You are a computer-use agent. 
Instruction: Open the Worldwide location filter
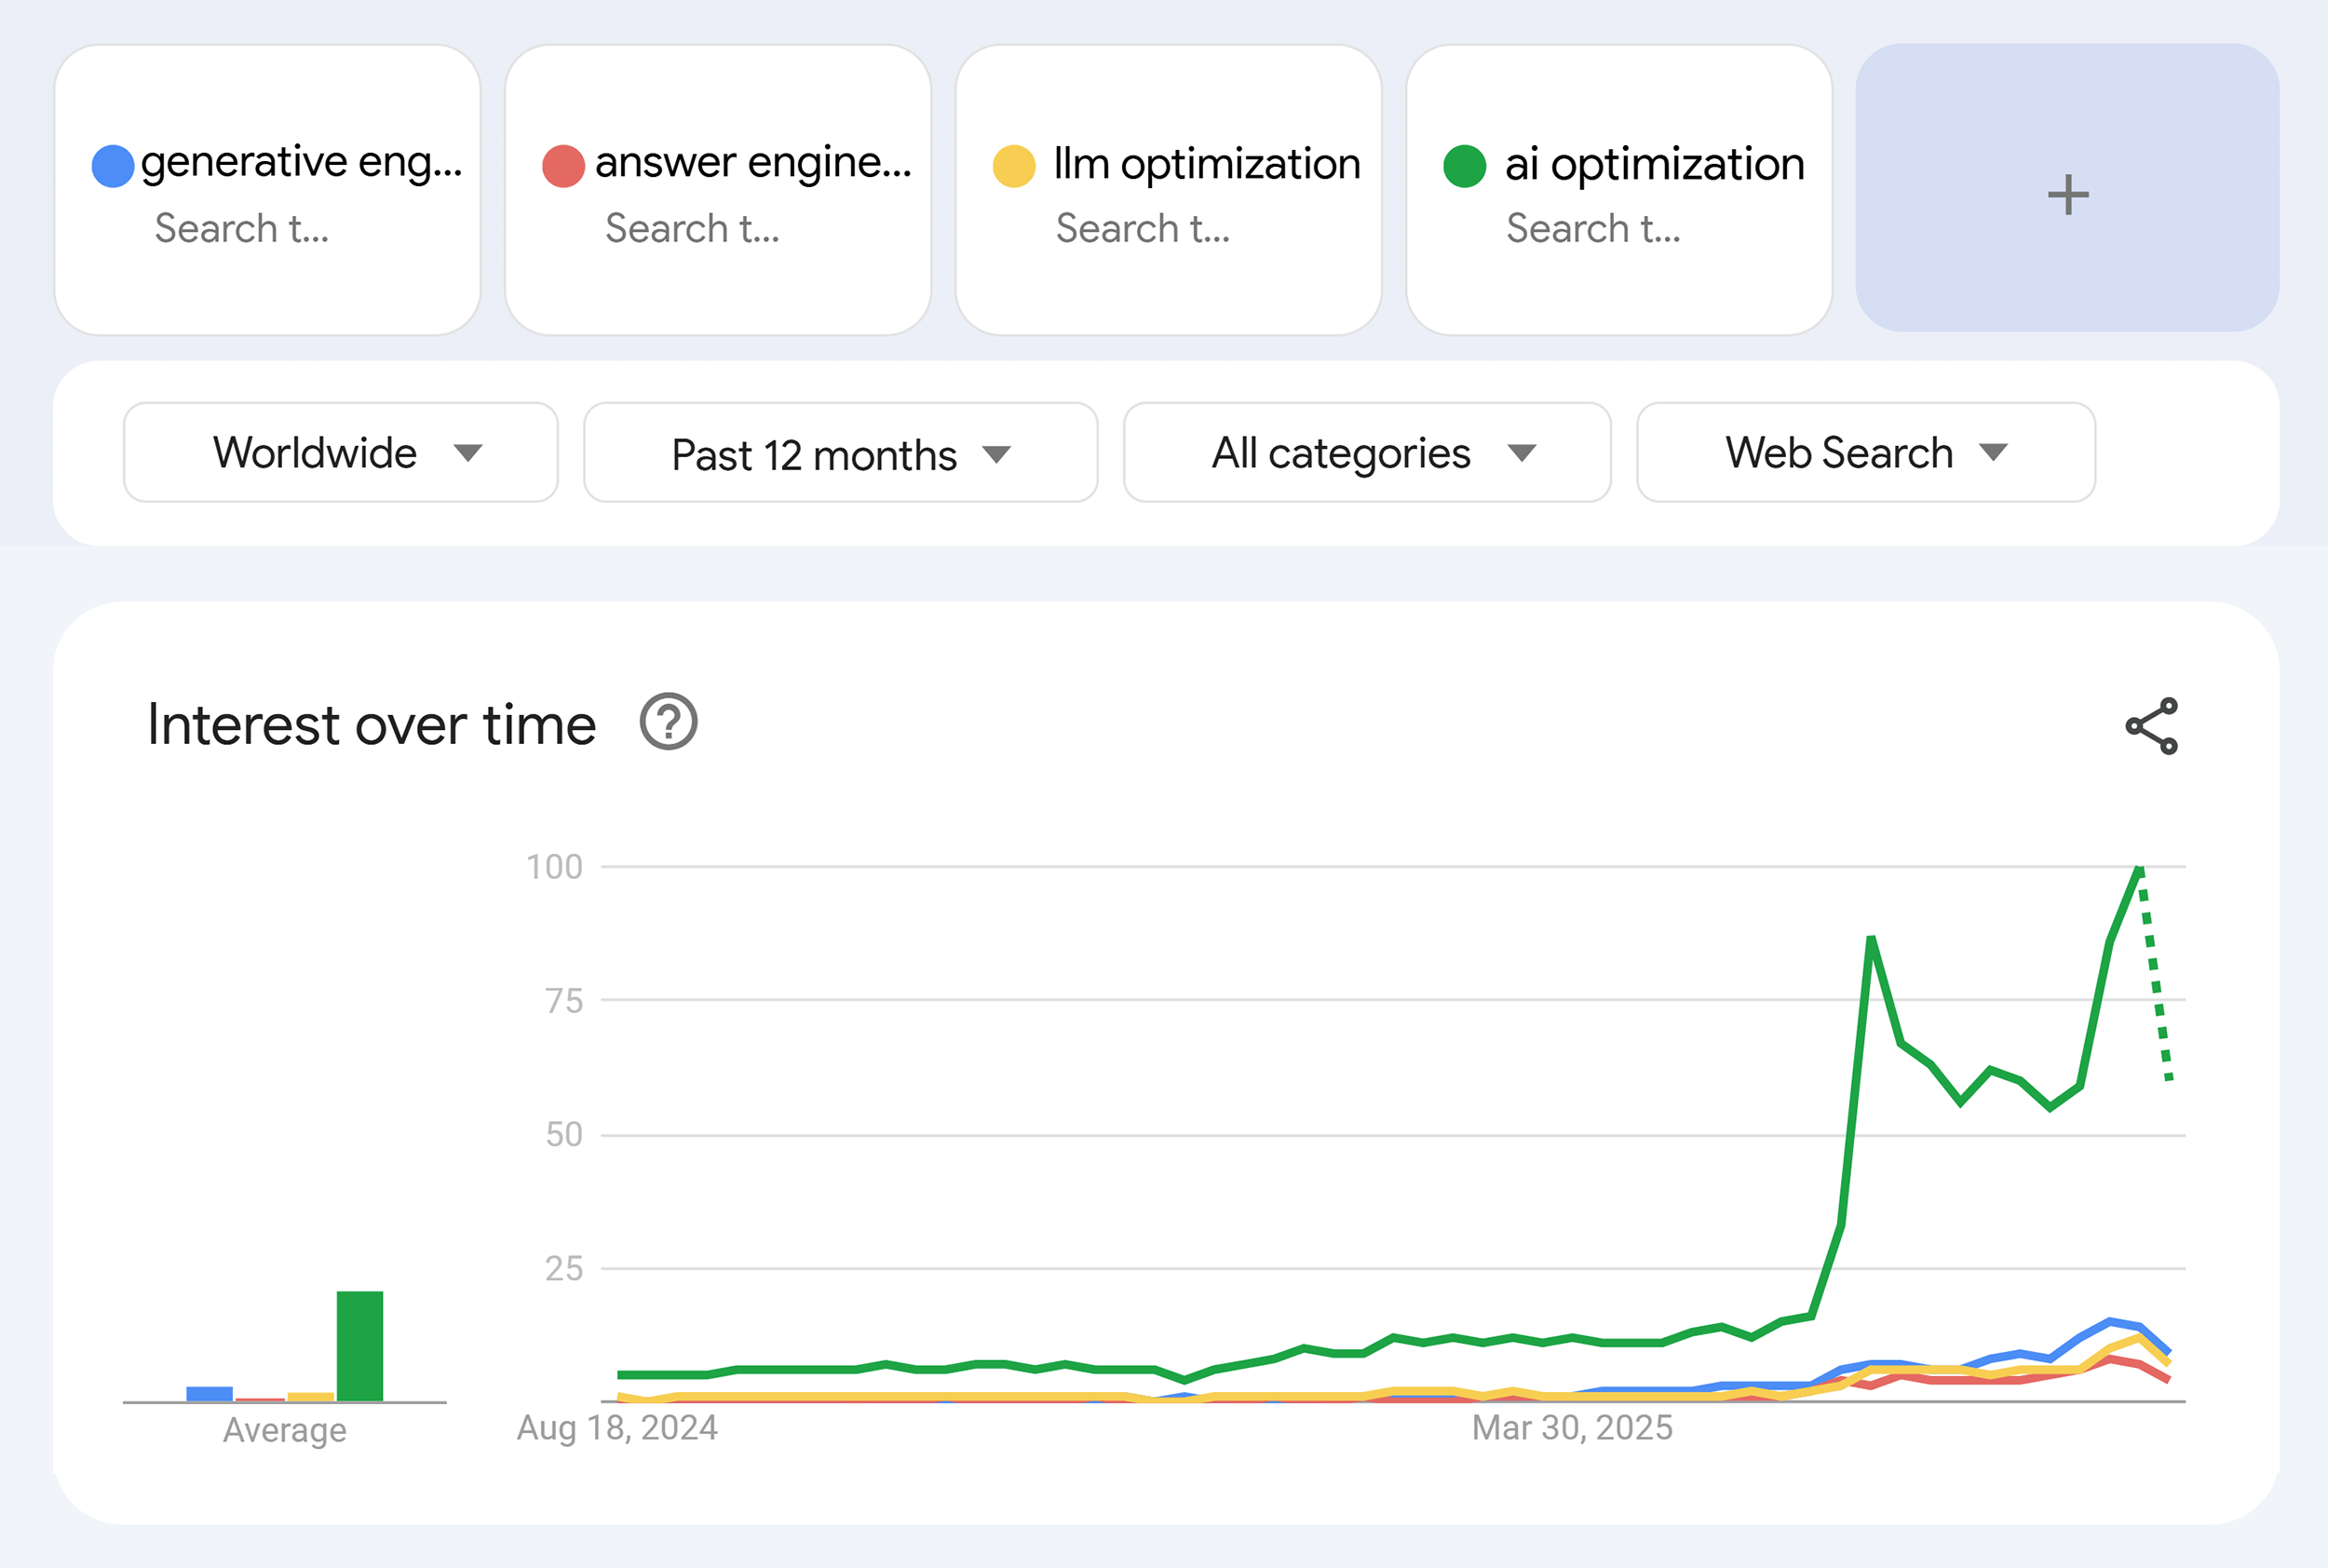[x=340, y=453]
